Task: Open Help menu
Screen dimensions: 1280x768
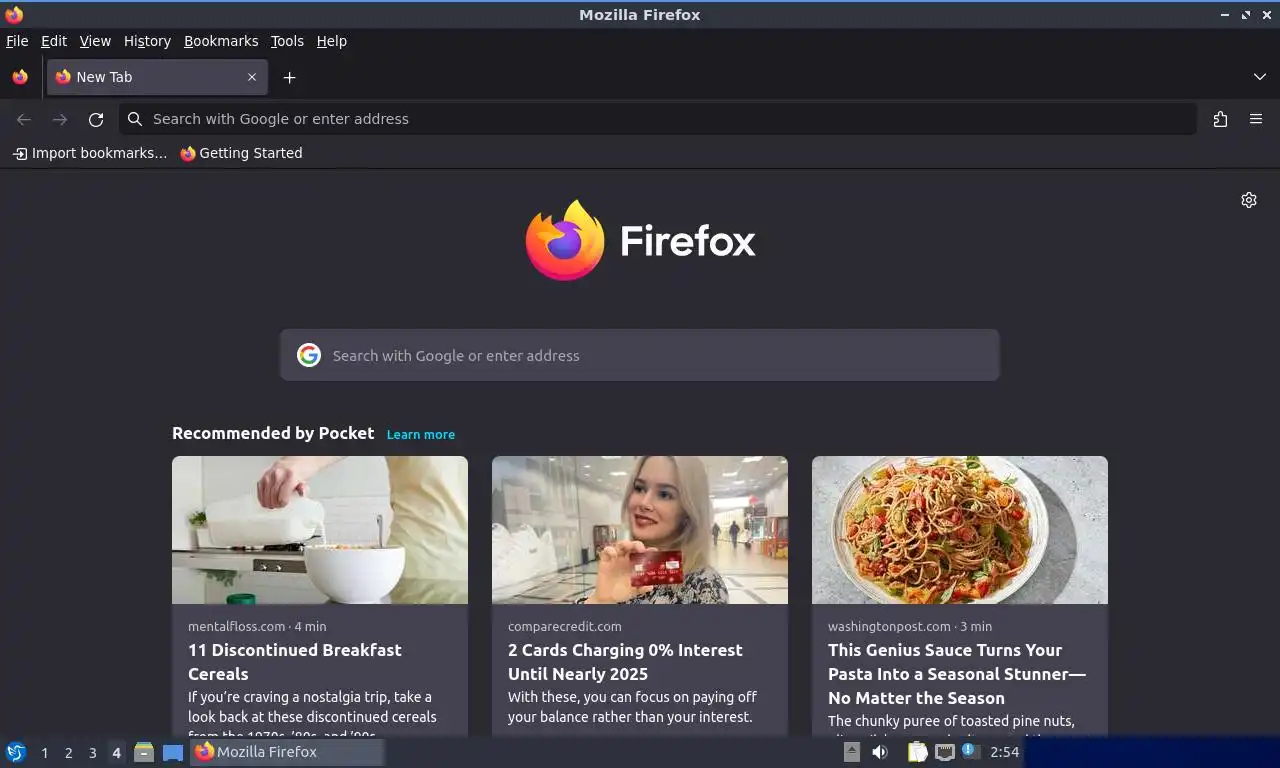Action: coord(331,41)
